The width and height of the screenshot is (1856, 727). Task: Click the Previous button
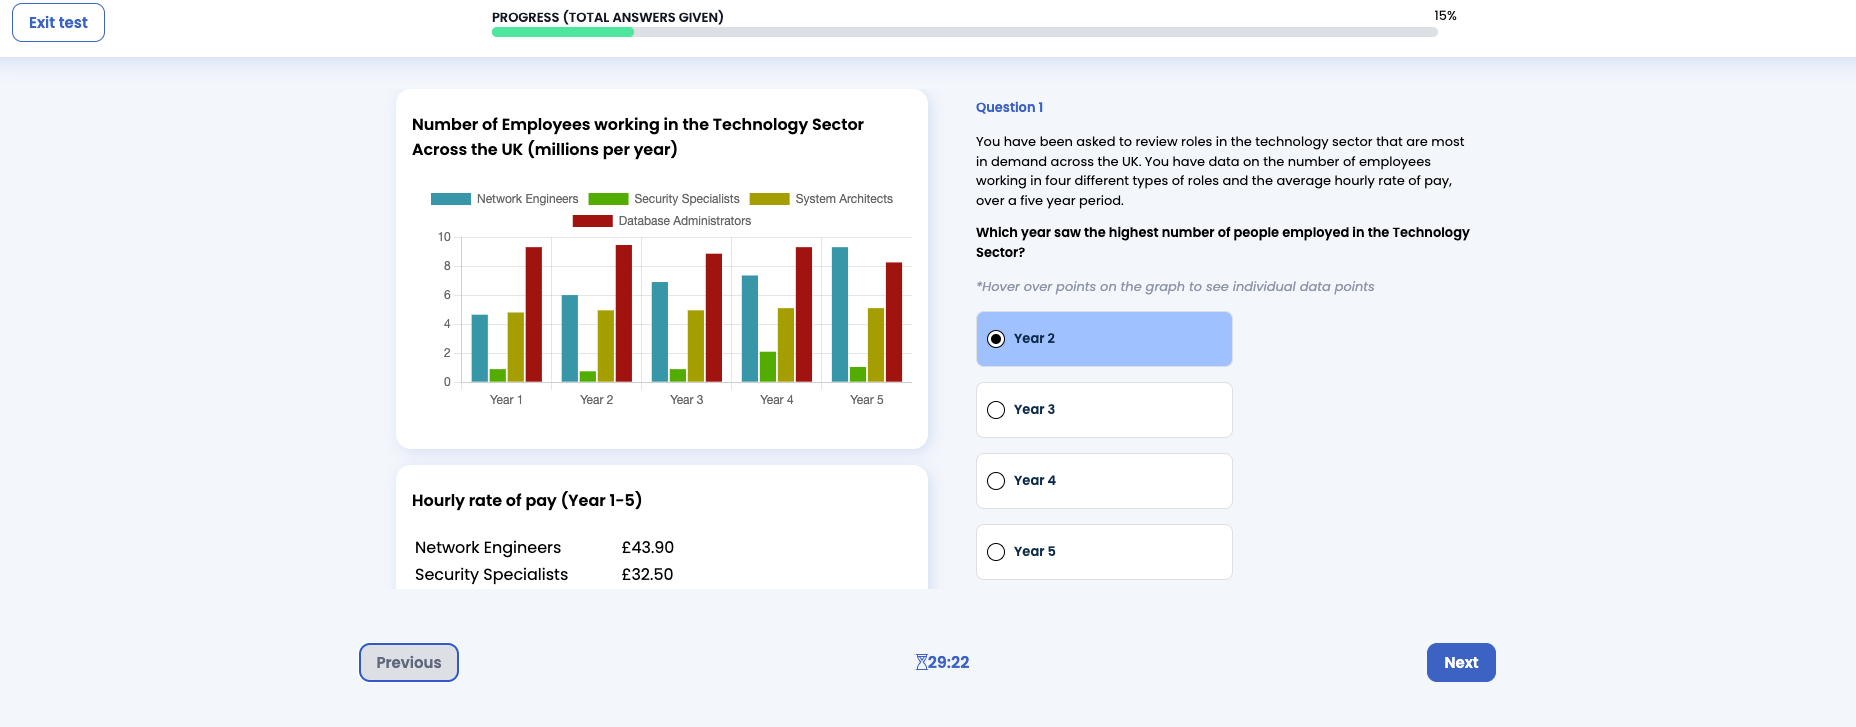[408, 662]
